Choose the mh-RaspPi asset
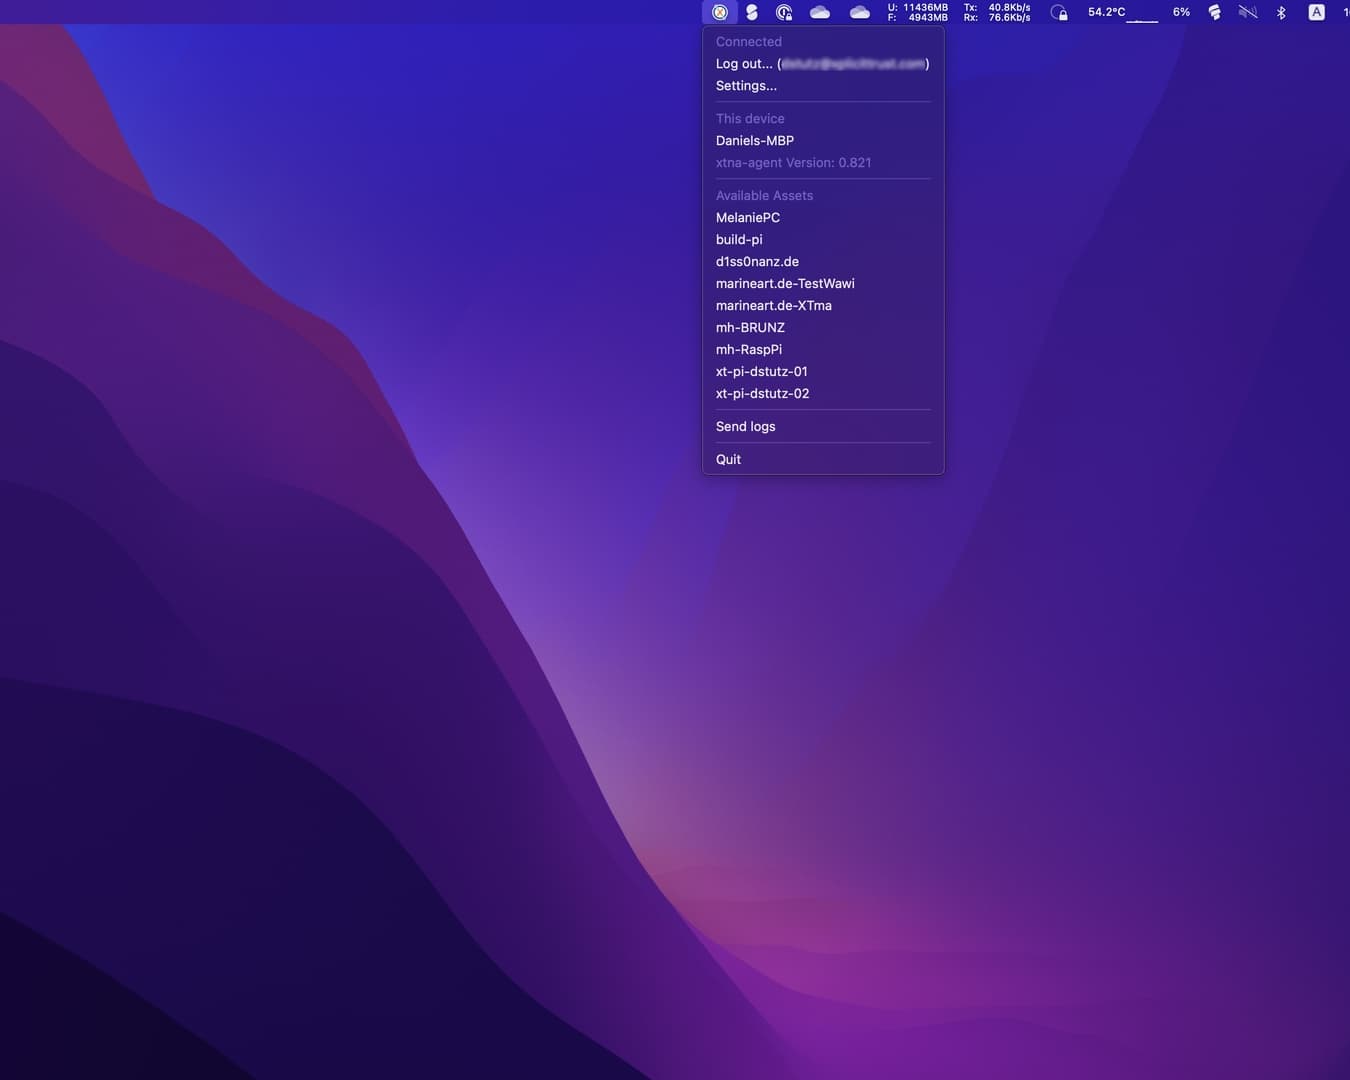This screenshot has width=1350, height=1080. (x=823, y=349)
